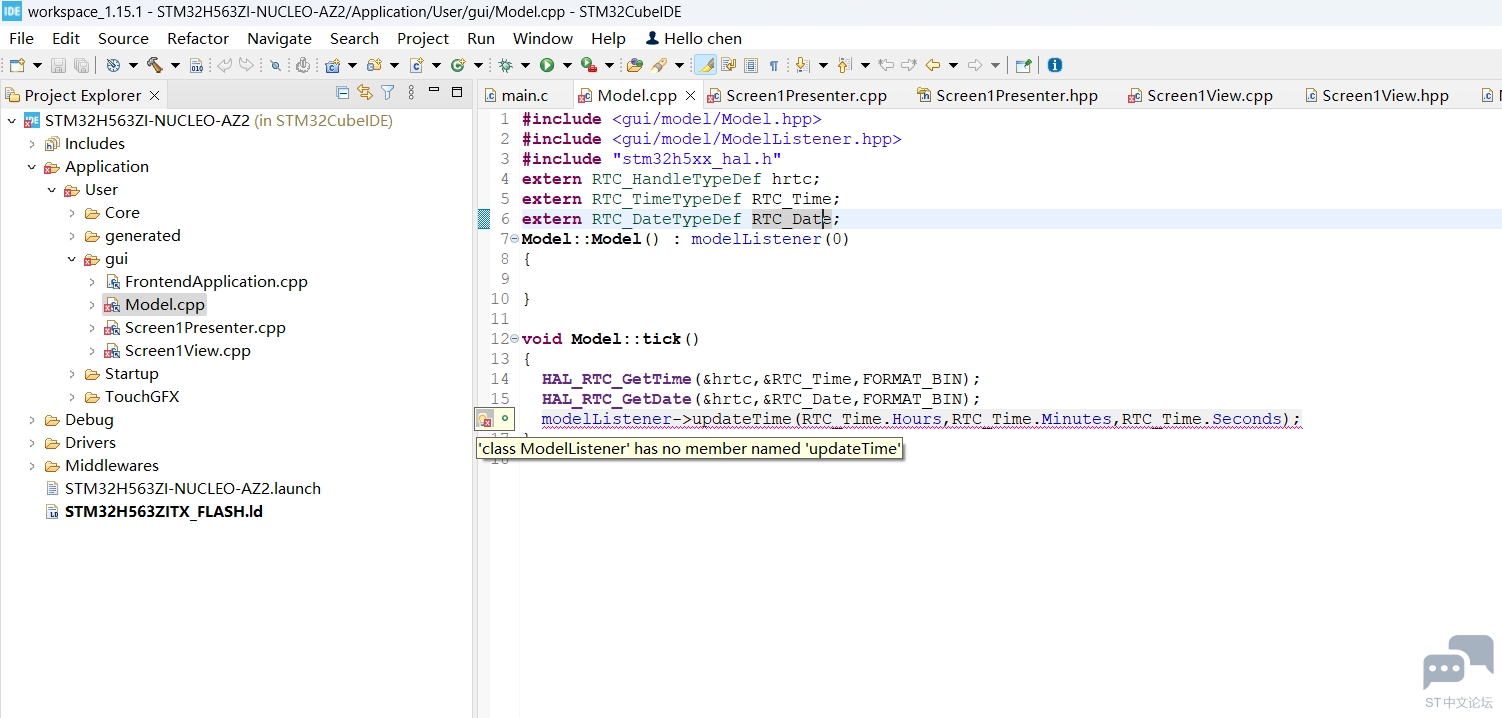The height and width of the screenshot is (718, 1502).
Task: Click the New Class green C icon
Action: (458, 65)
